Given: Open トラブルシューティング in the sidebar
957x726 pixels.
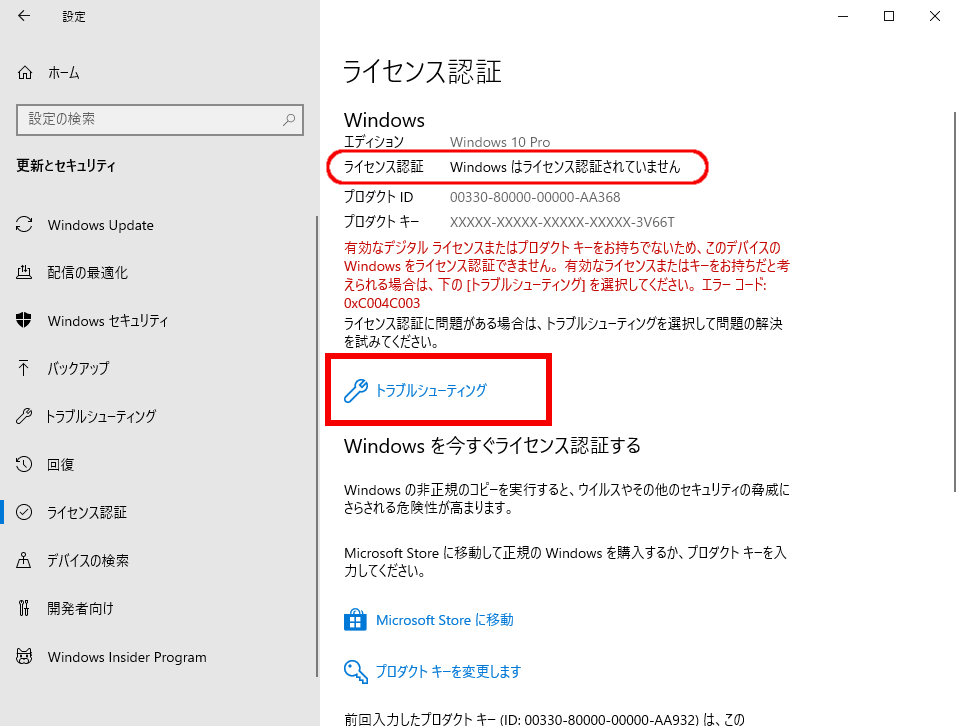Looking at the screenshot, I should pyautogui.click(x=101, y=416).
